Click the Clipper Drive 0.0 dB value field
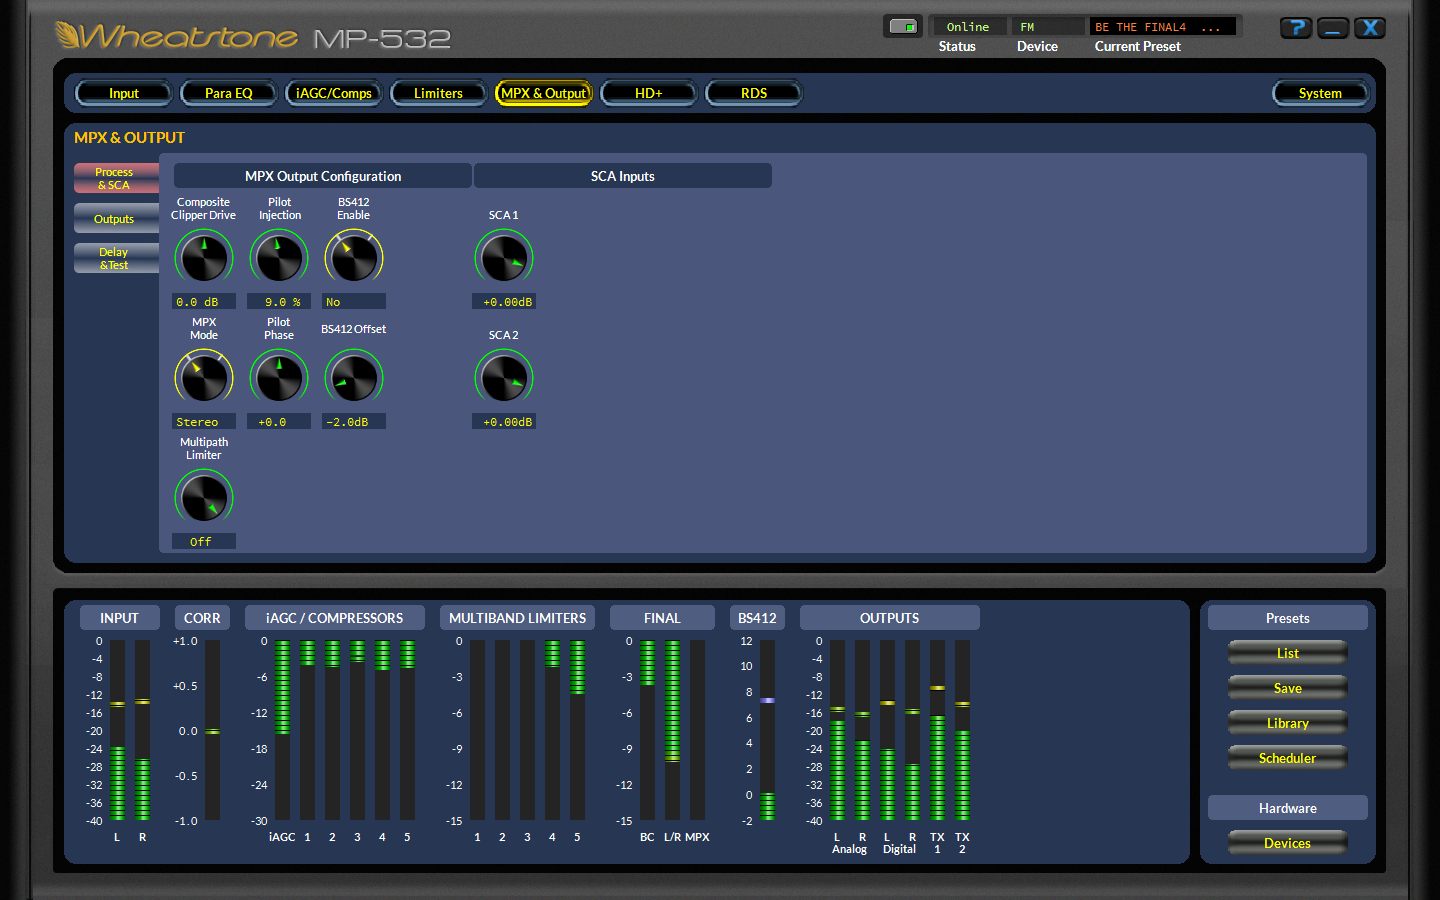Image resolution: width=1440 pixels, height=900 pixels. (x=204, y=301)
